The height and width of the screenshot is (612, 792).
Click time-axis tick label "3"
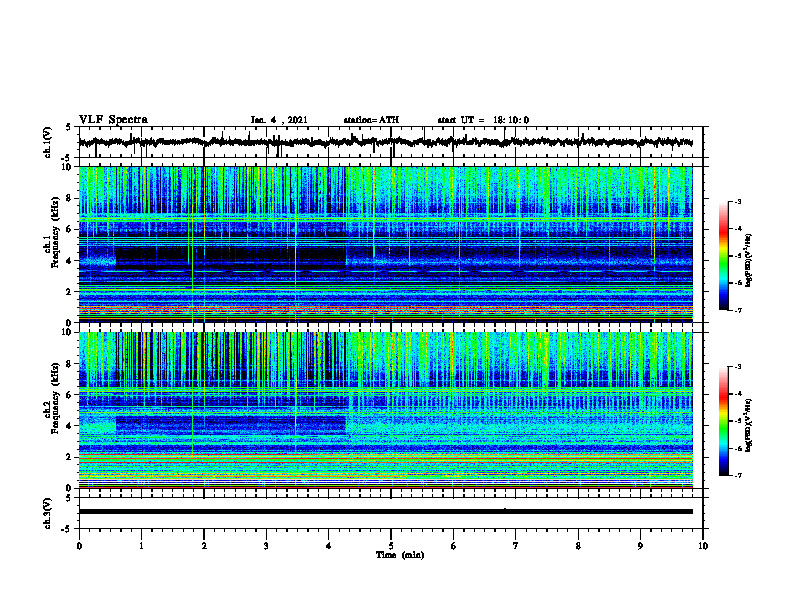pos(266,546)
